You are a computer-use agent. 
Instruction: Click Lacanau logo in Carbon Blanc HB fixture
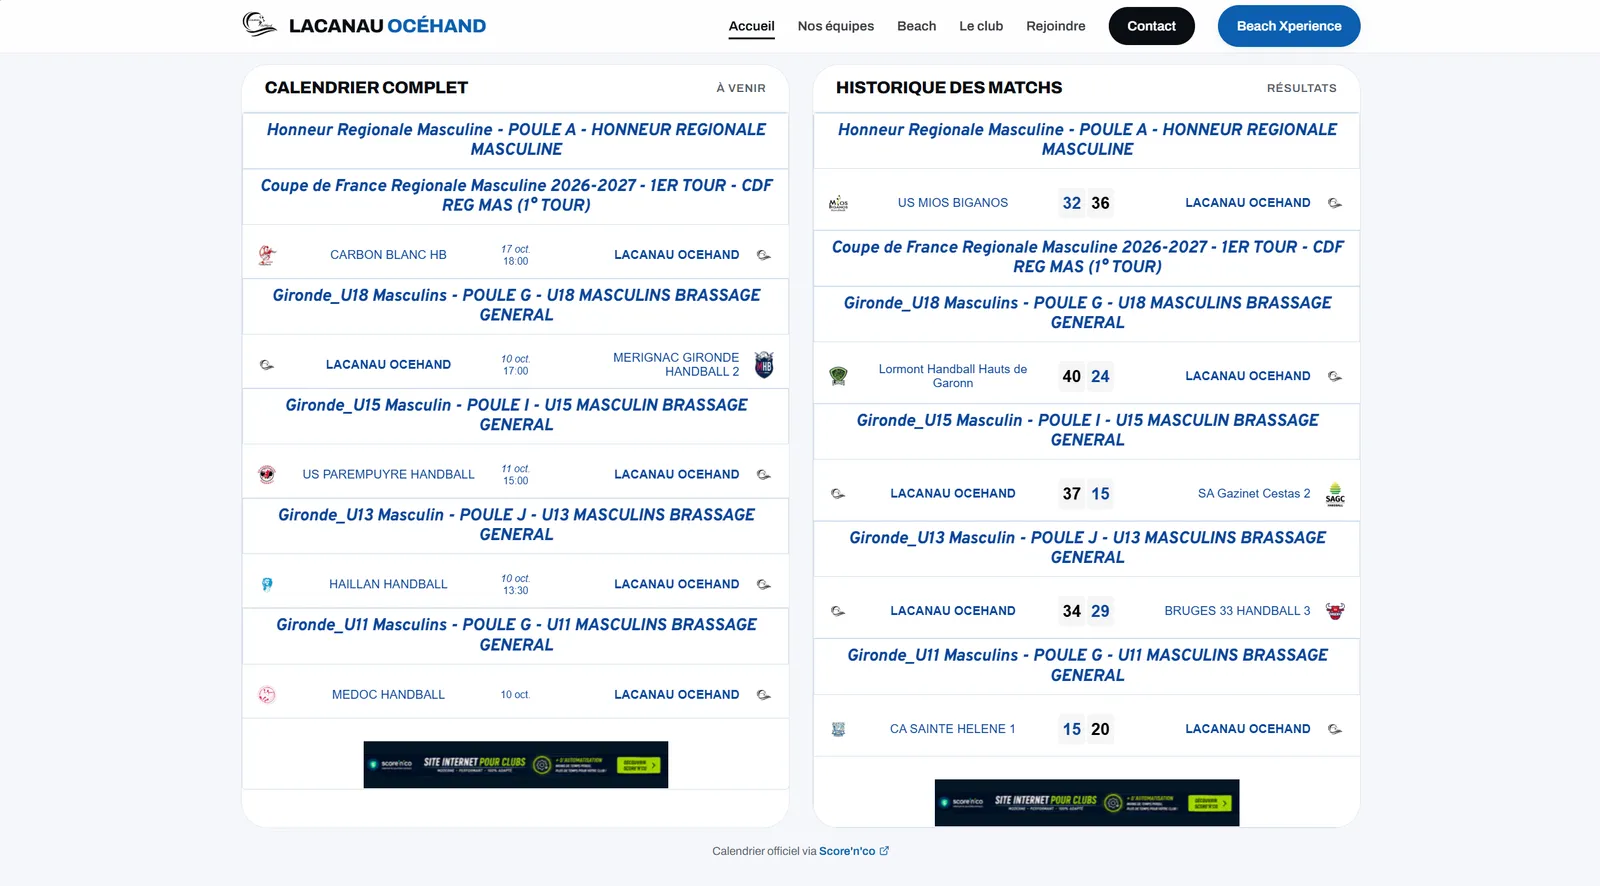point(764,255)
